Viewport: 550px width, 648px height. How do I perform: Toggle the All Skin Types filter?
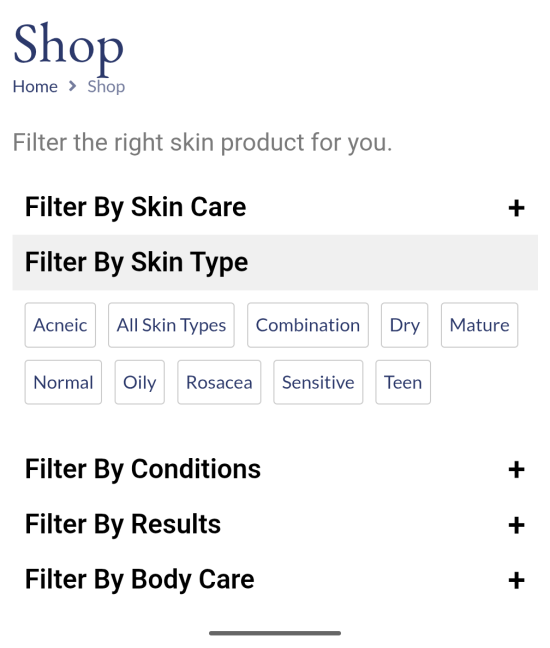point(171,325)
